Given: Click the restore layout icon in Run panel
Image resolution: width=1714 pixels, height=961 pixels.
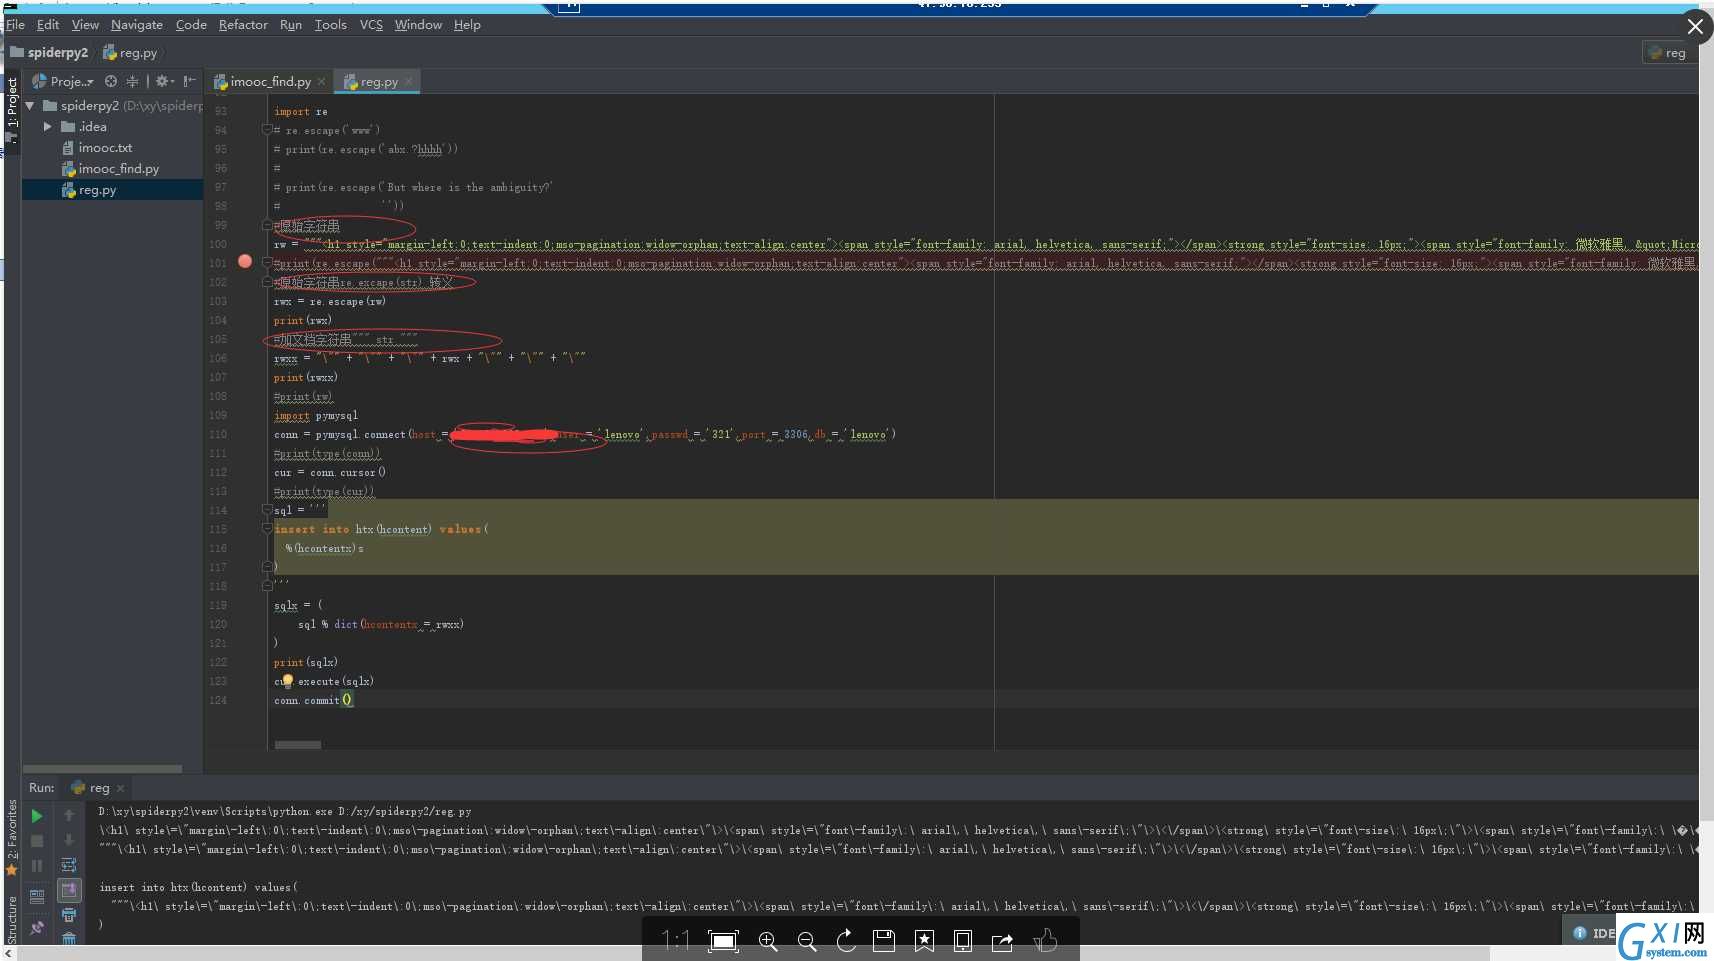Looking at the screenshot, I should click(37, 897).
